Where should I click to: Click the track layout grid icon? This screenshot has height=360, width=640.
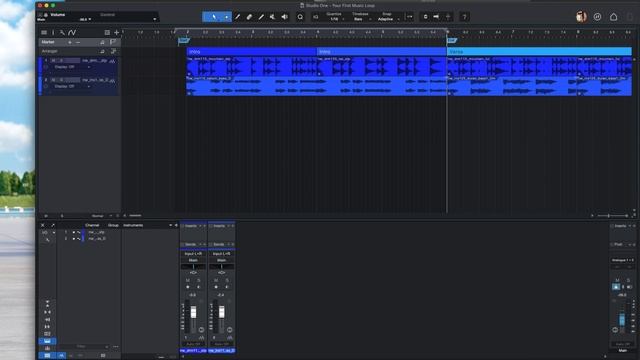coord(107,32)
